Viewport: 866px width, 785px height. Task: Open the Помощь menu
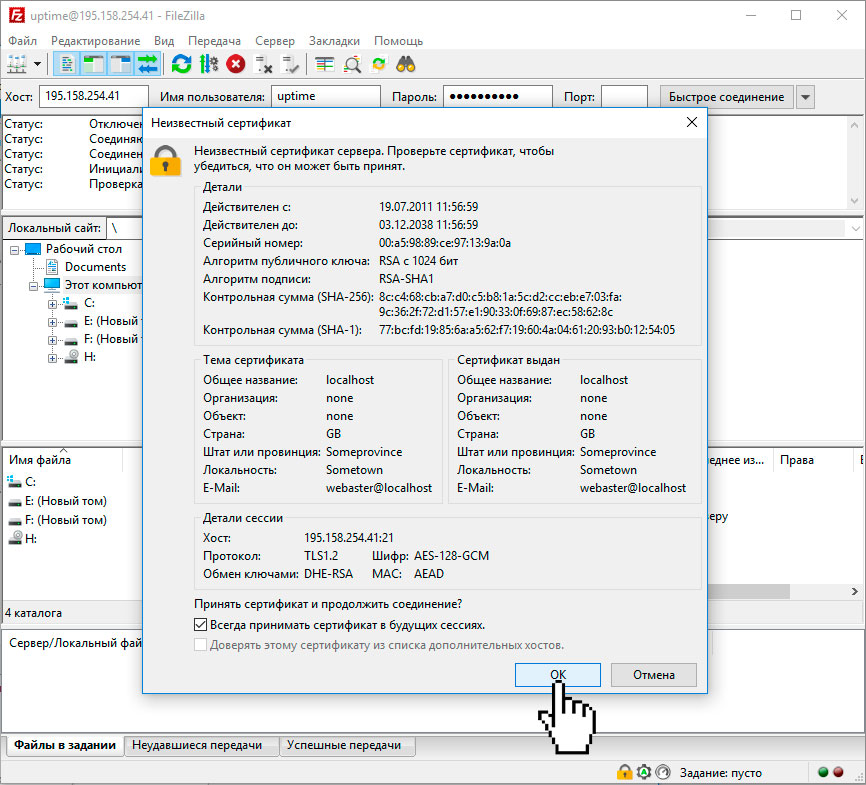tap(398, 41)
